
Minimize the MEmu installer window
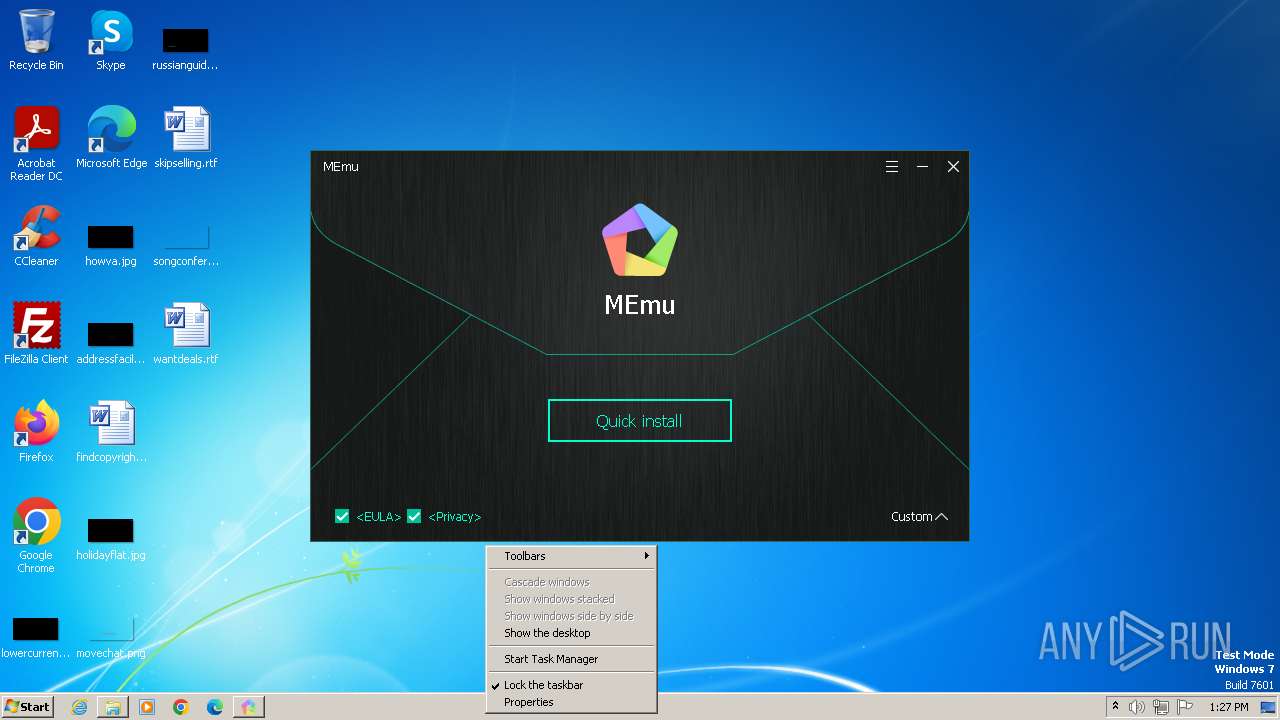coord(922,167)
